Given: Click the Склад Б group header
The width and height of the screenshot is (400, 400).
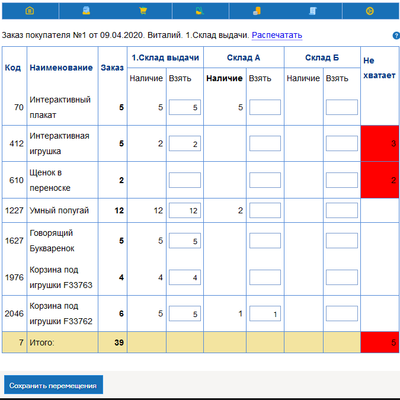Looking at the screenshot, I should tap(322, 57).
